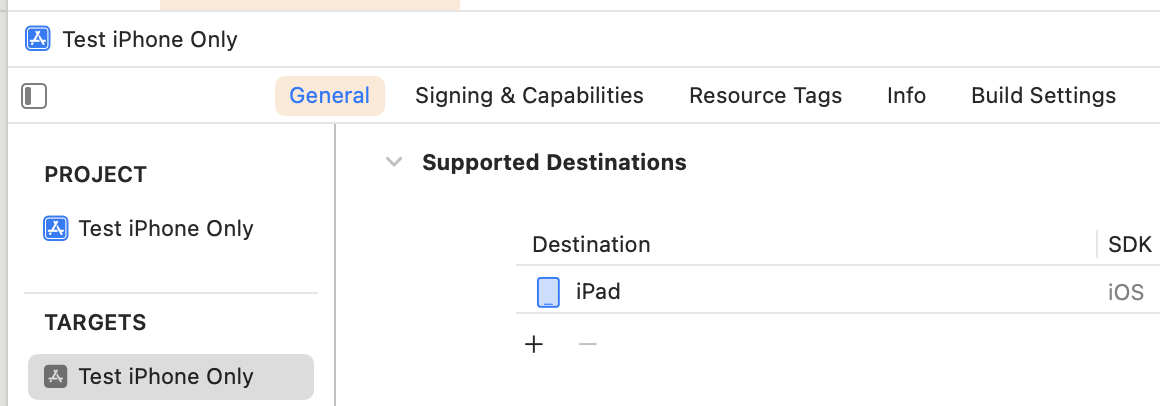Click the SDK column header
Image resolution: width=1160 pixels, height=406 pixels.
[x=1129, y=244]
